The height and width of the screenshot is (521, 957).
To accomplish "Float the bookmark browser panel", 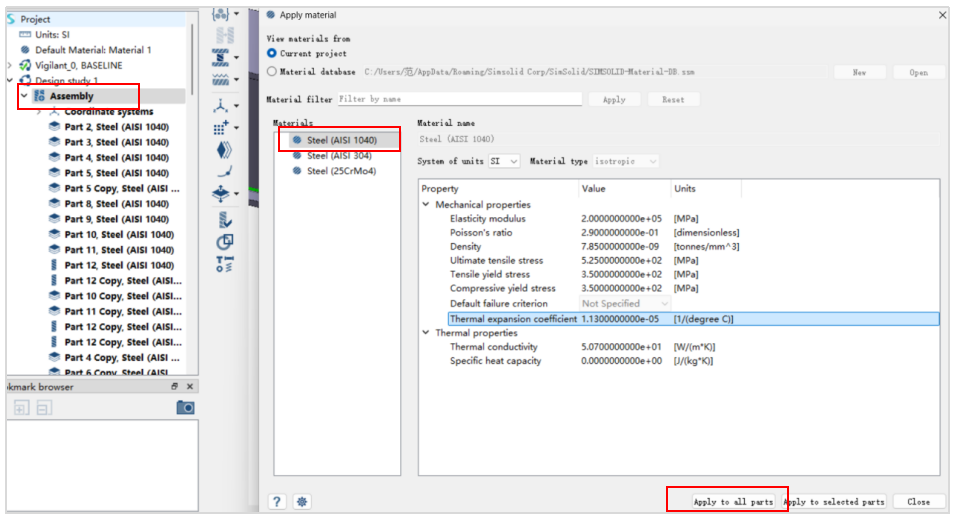I will [x=175, y=386].
